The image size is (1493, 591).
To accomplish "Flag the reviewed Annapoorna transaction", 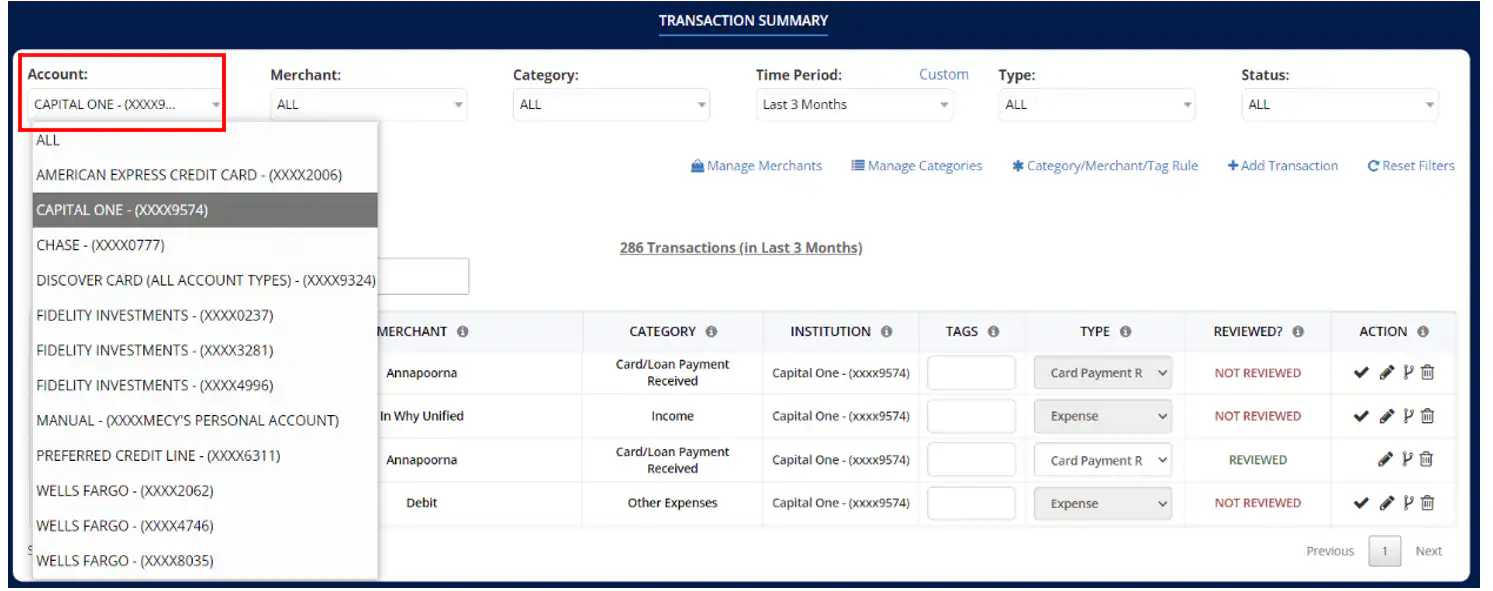I will pyautogui.click(x=1408, y=459).
